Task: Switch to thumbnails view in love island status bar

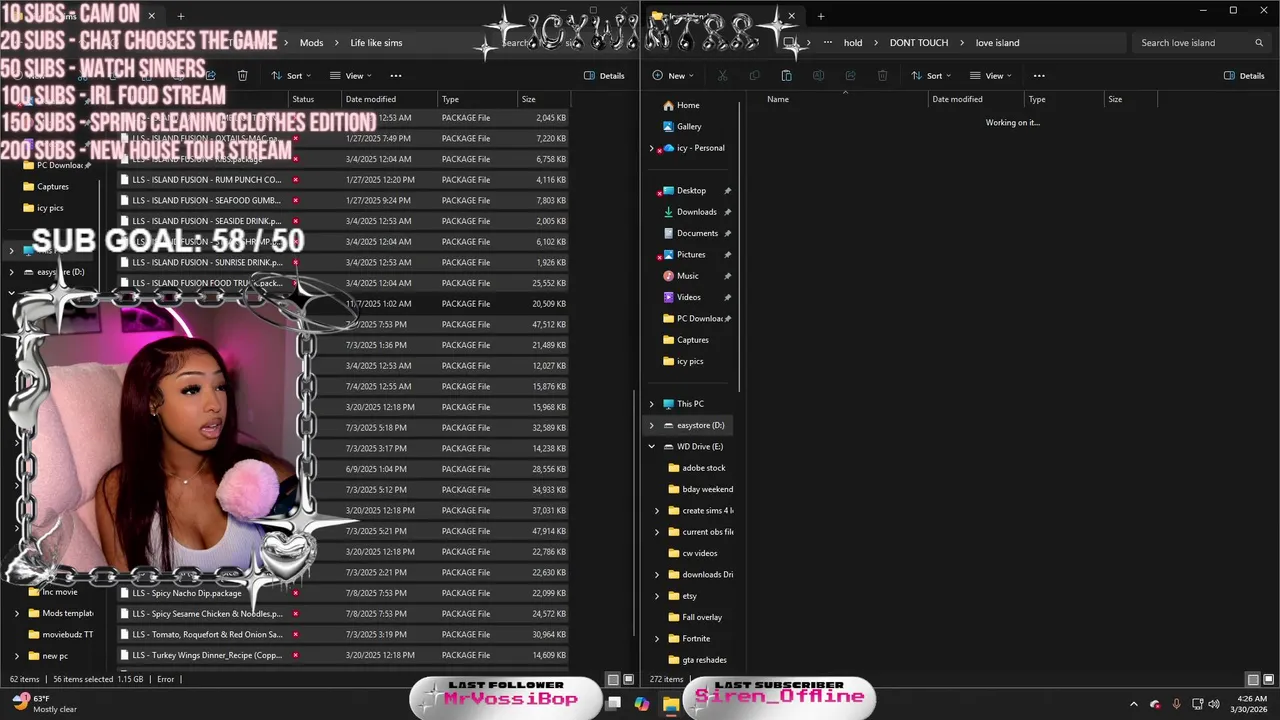Action: point(1269,680)
